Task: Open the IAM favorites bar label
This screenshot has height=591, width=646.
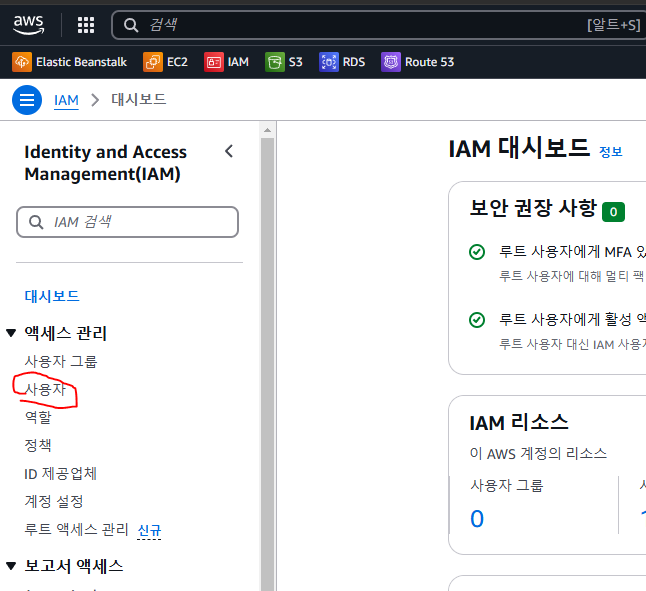Action: [x=238, y=62]
